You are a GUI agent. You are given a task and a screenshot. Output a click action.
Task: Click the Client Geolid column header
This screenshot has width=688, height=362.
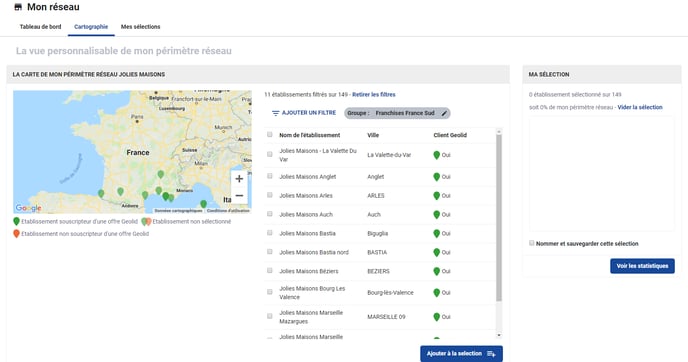coord(450,135)
